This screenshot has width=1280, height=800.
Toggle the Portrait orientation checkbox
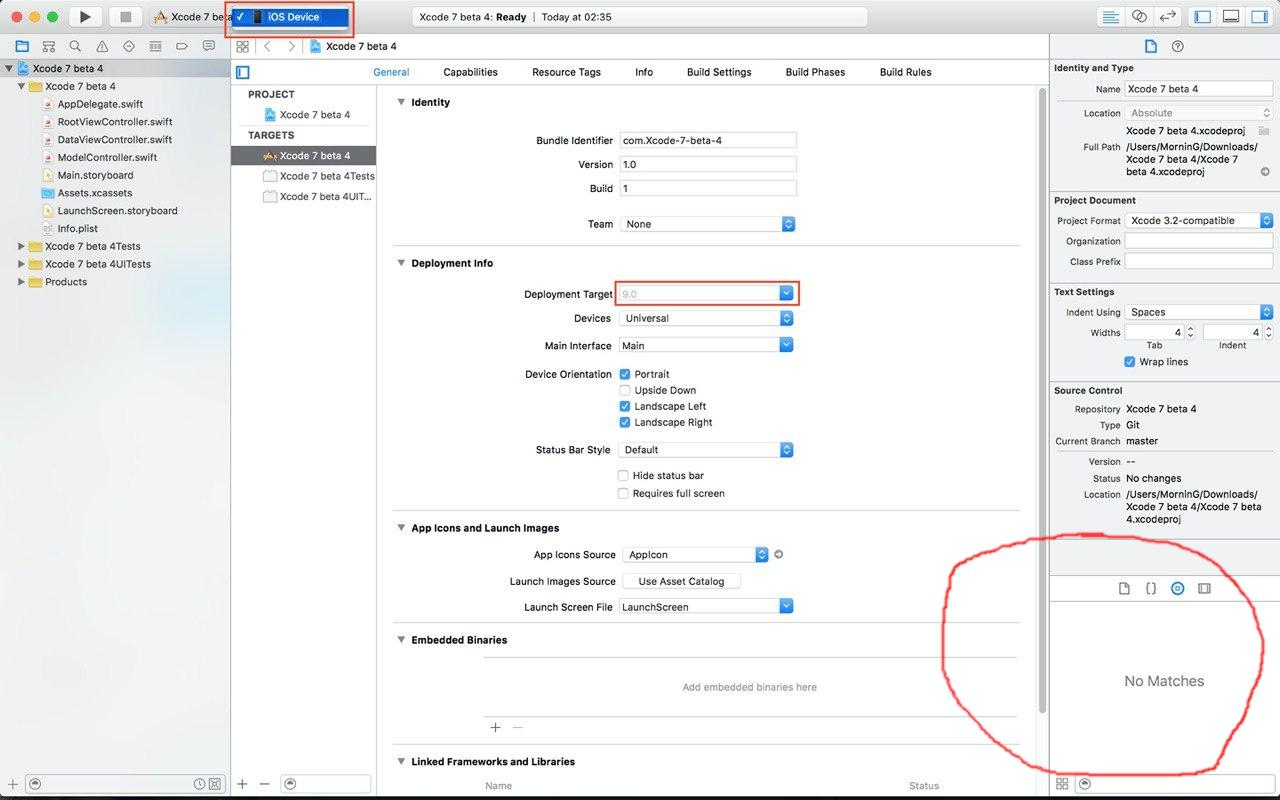[625, 374]
